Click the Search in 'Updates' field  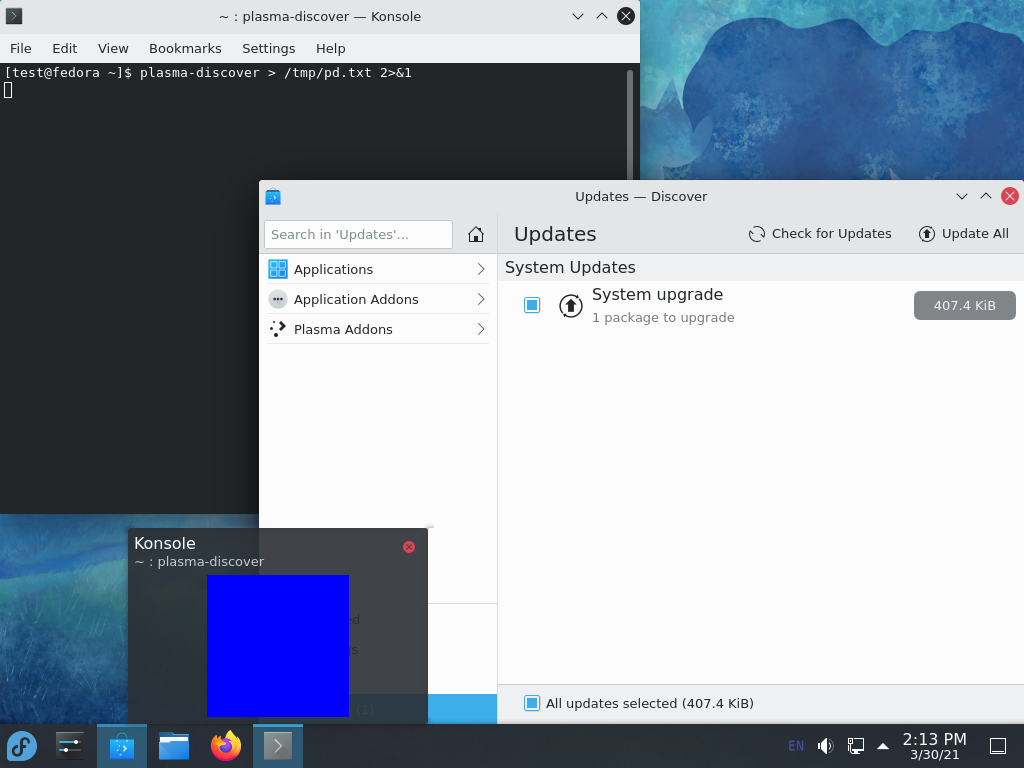(359, 234)
